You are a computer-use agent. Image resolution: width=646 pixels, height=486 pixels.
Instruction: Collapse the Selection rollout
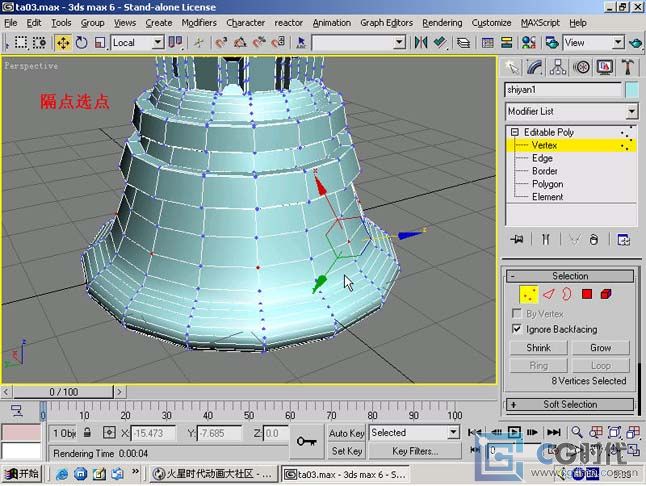pos(570,276)
